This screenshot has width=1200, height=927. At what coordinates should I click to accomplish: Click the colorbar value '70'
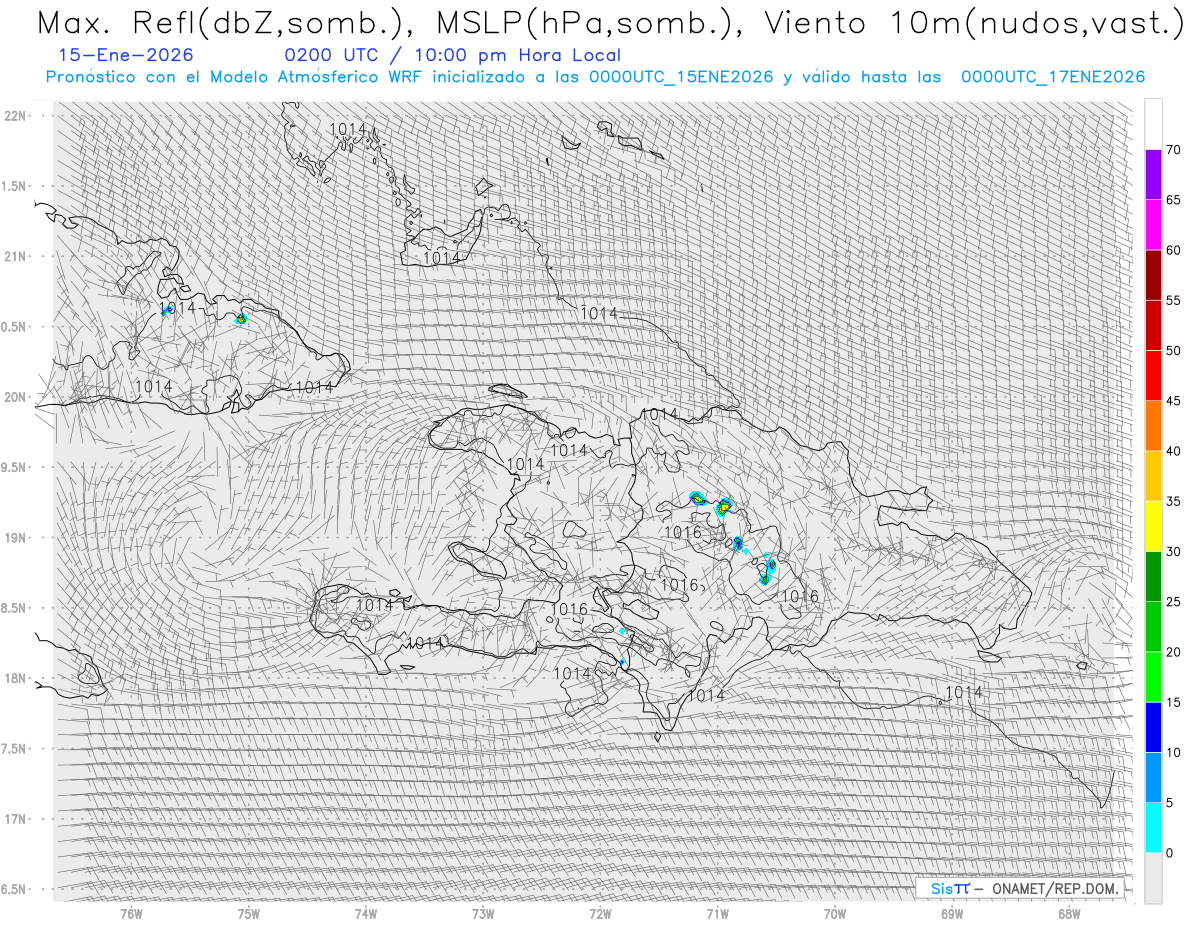(1174, 150)
